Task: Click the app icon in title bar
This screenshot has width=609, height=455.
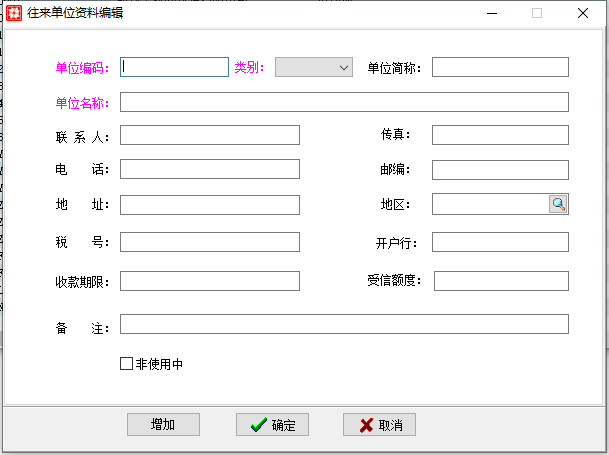Action: click(14, 14)
